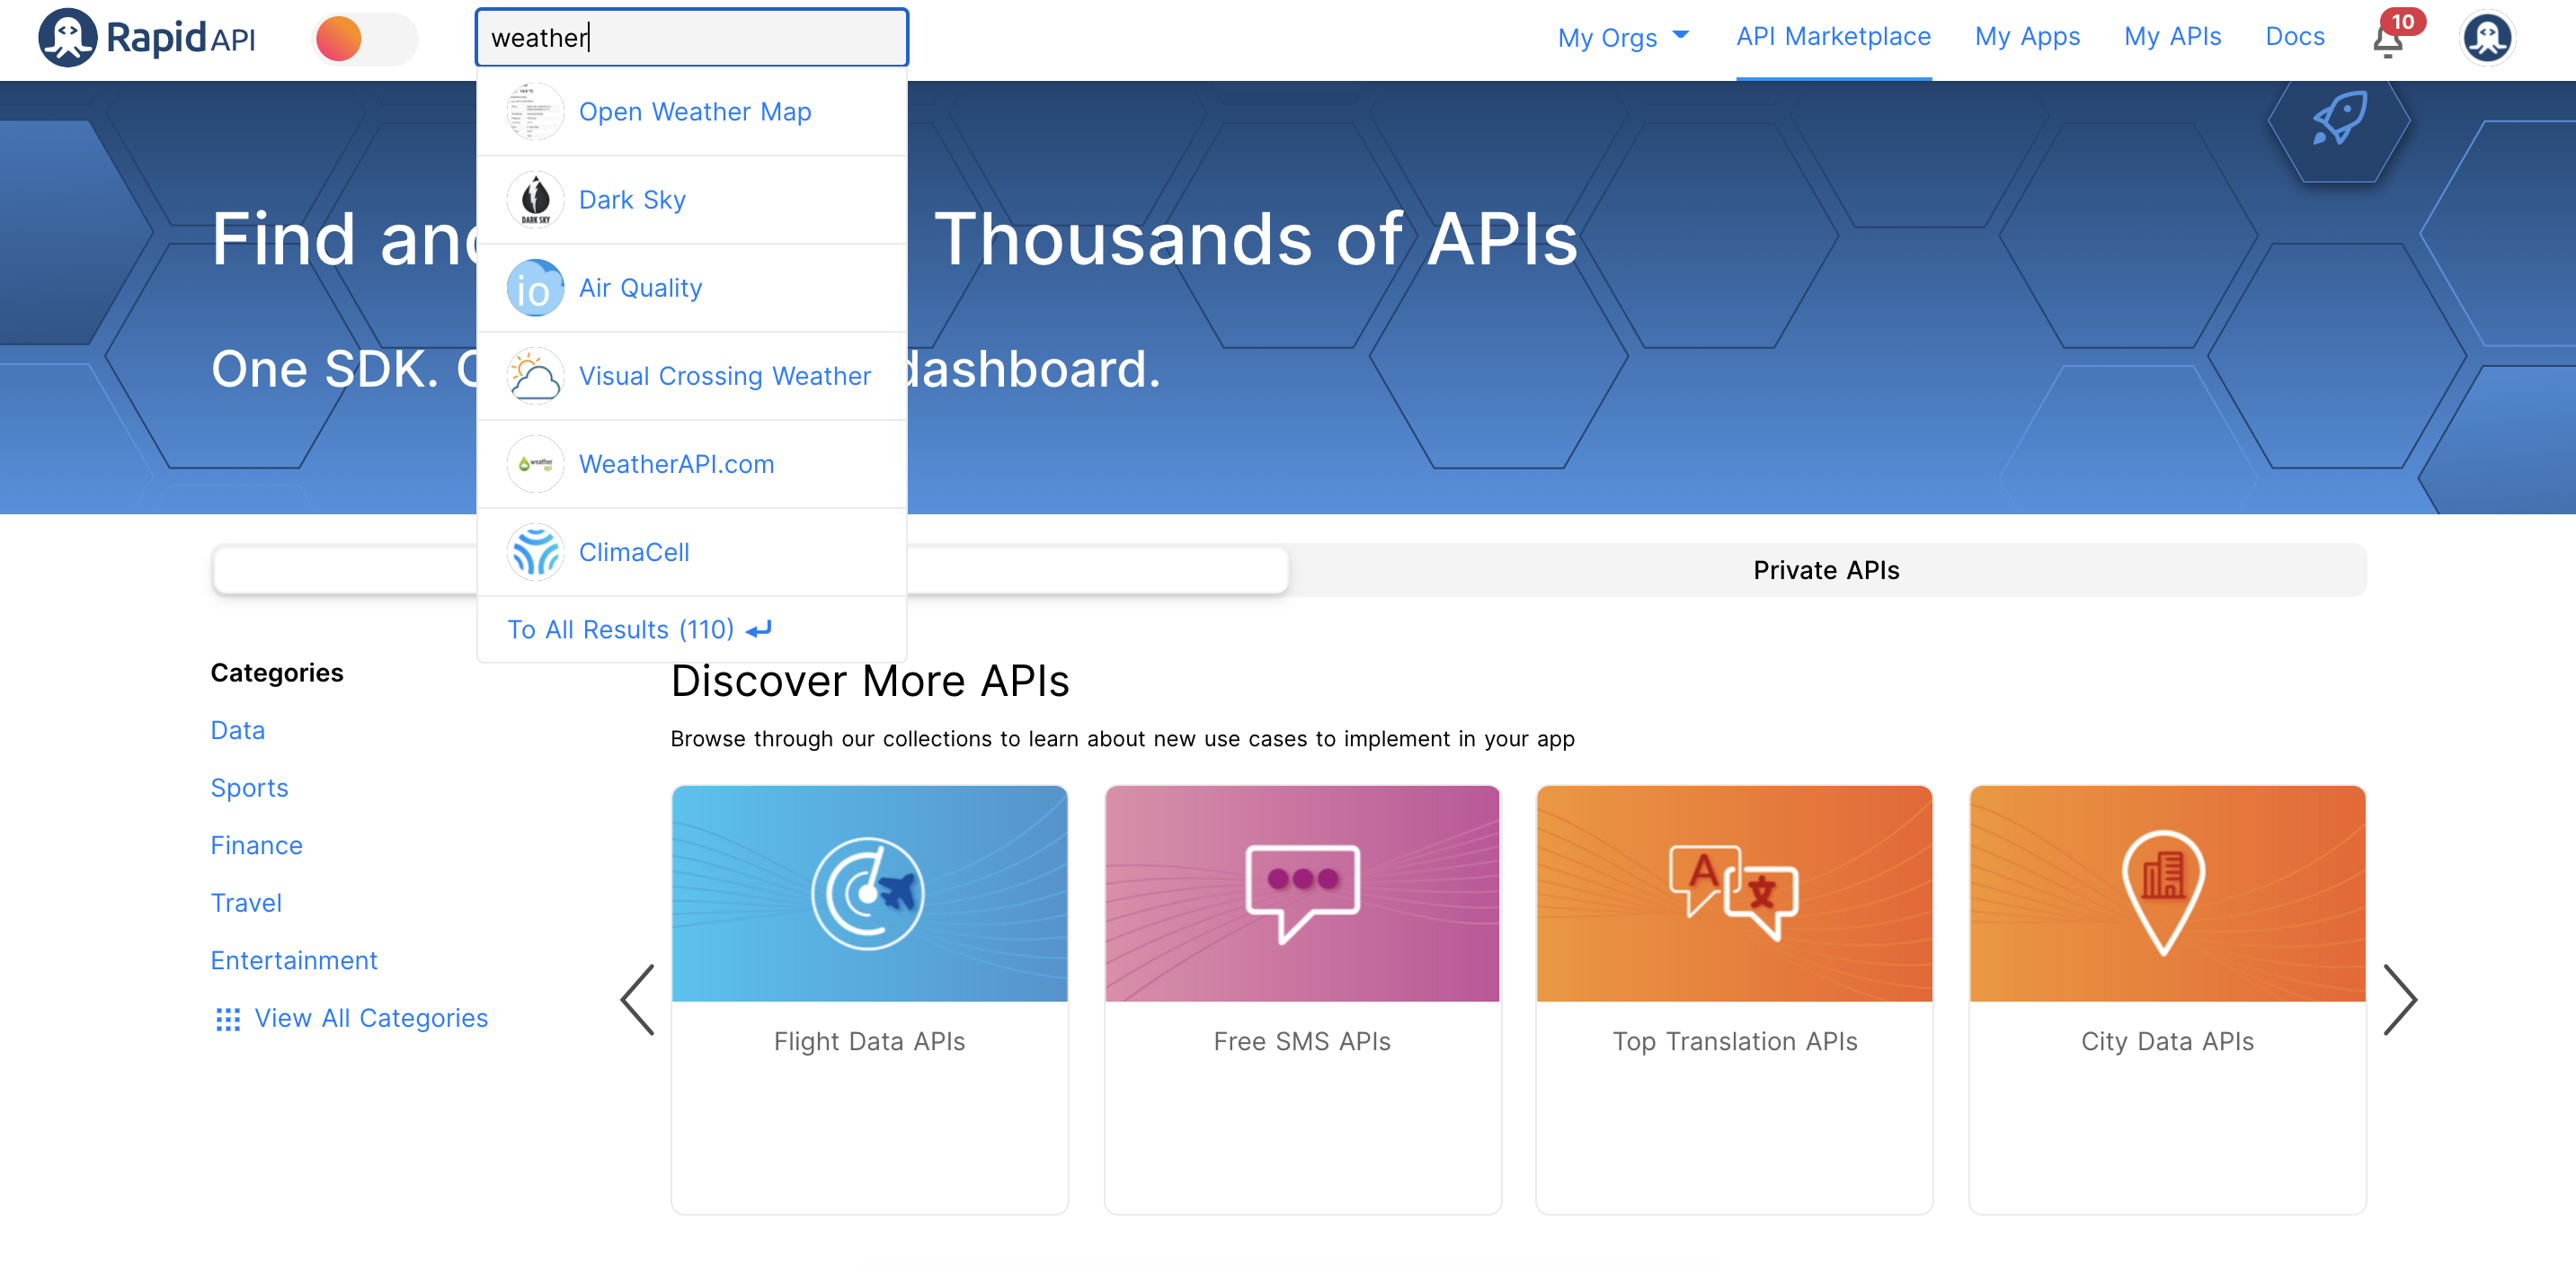Click the RapidAPI logo
The height and width of the screenshot is (1266, 2576).
click(x=147, y=38)
